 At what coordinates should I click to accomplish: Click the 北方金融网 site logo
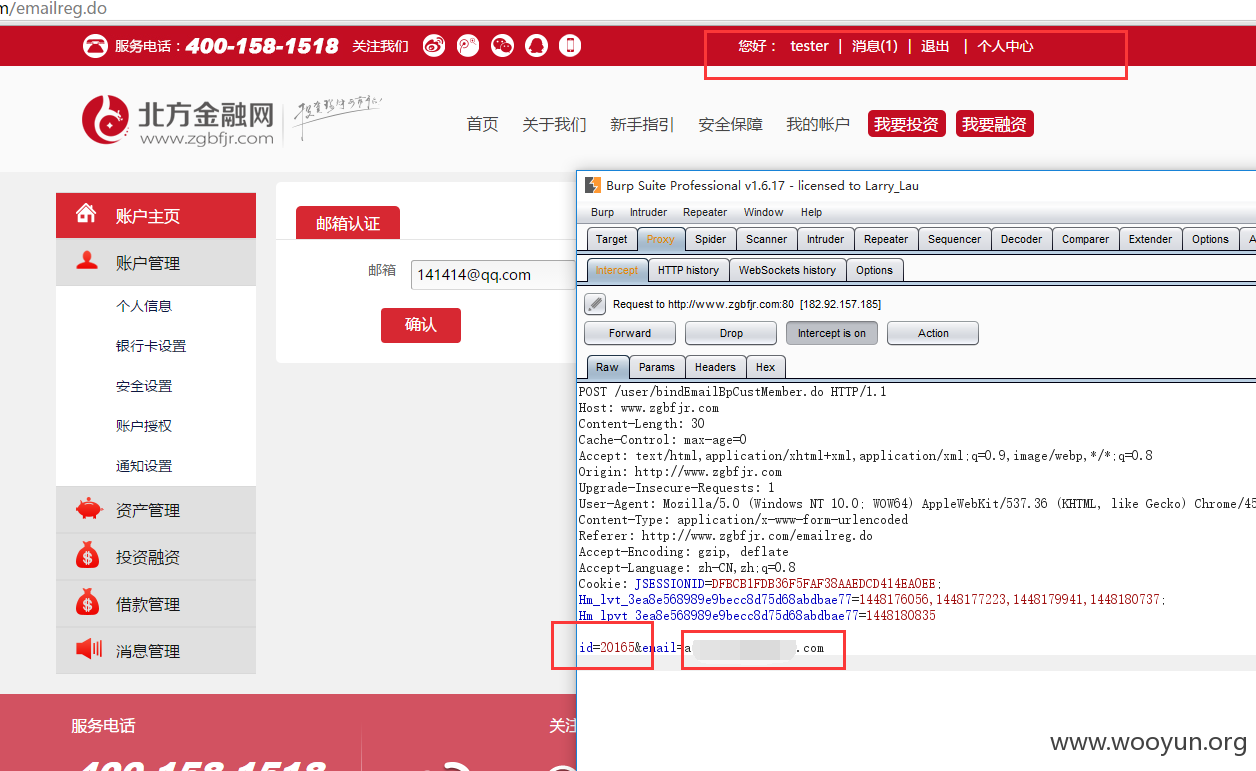pos(178,121)
